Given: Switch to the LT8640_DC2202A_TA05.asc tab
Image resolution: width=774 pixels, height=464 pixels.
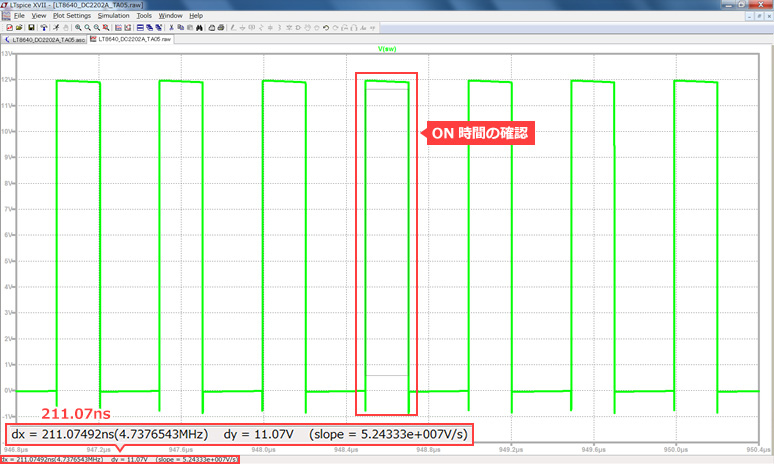Looking at the screenshot, I should coord(46,40).
